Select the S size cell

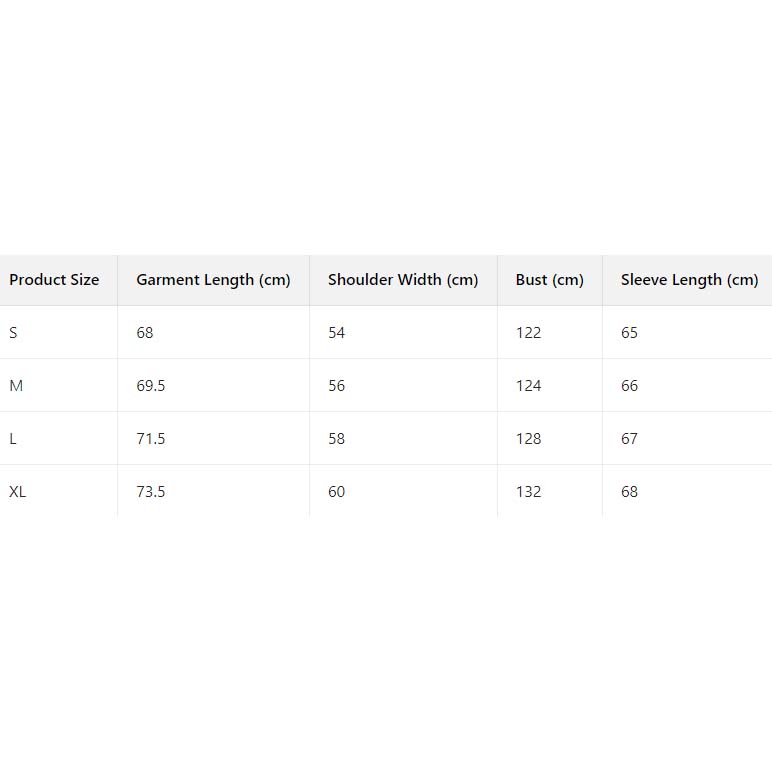[x=13, y=333]
